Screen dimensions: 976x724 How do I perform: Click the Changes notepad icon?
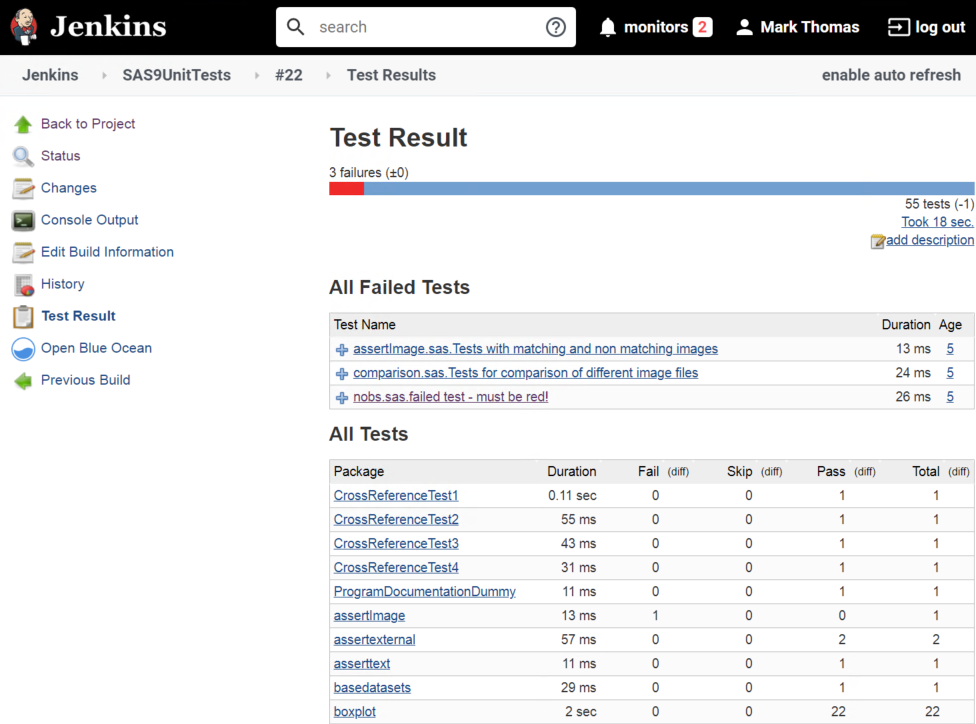coord(23,188)
